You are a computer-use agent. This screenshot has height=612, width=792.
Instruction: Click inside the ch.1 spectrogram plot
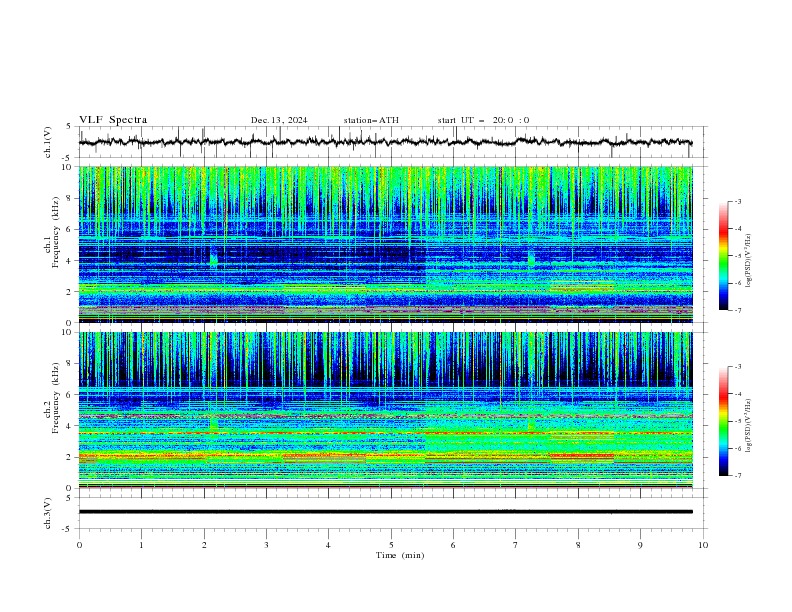(385, 244)
